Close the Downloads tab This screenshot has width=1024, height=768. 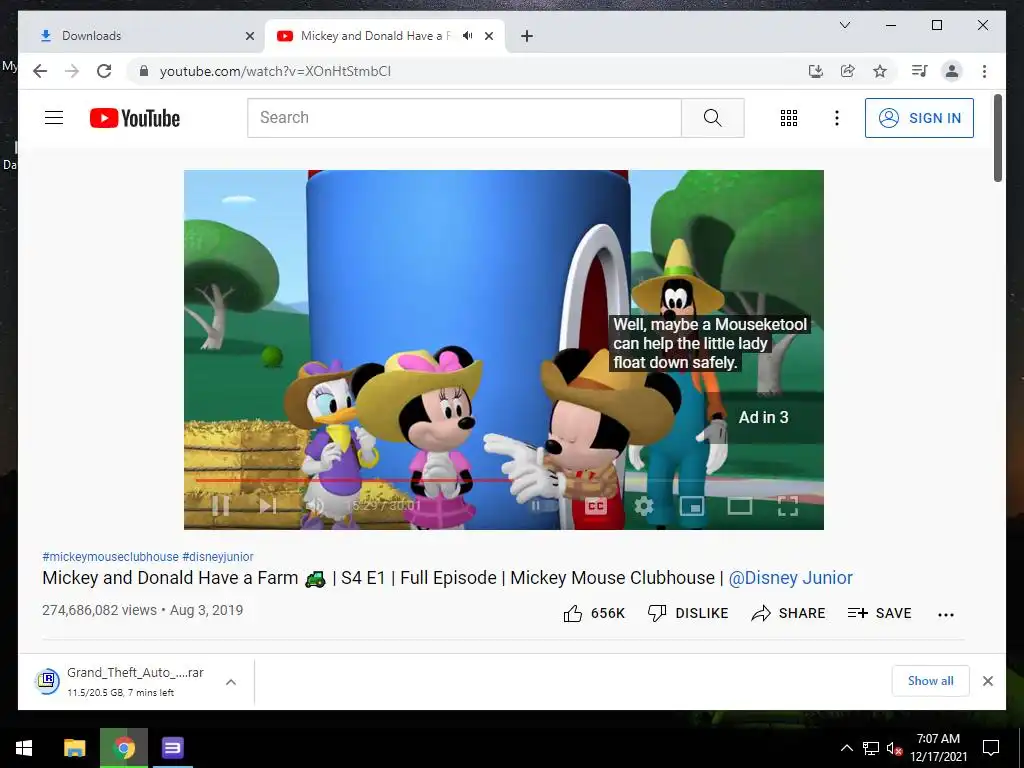[x=249, y=36]
